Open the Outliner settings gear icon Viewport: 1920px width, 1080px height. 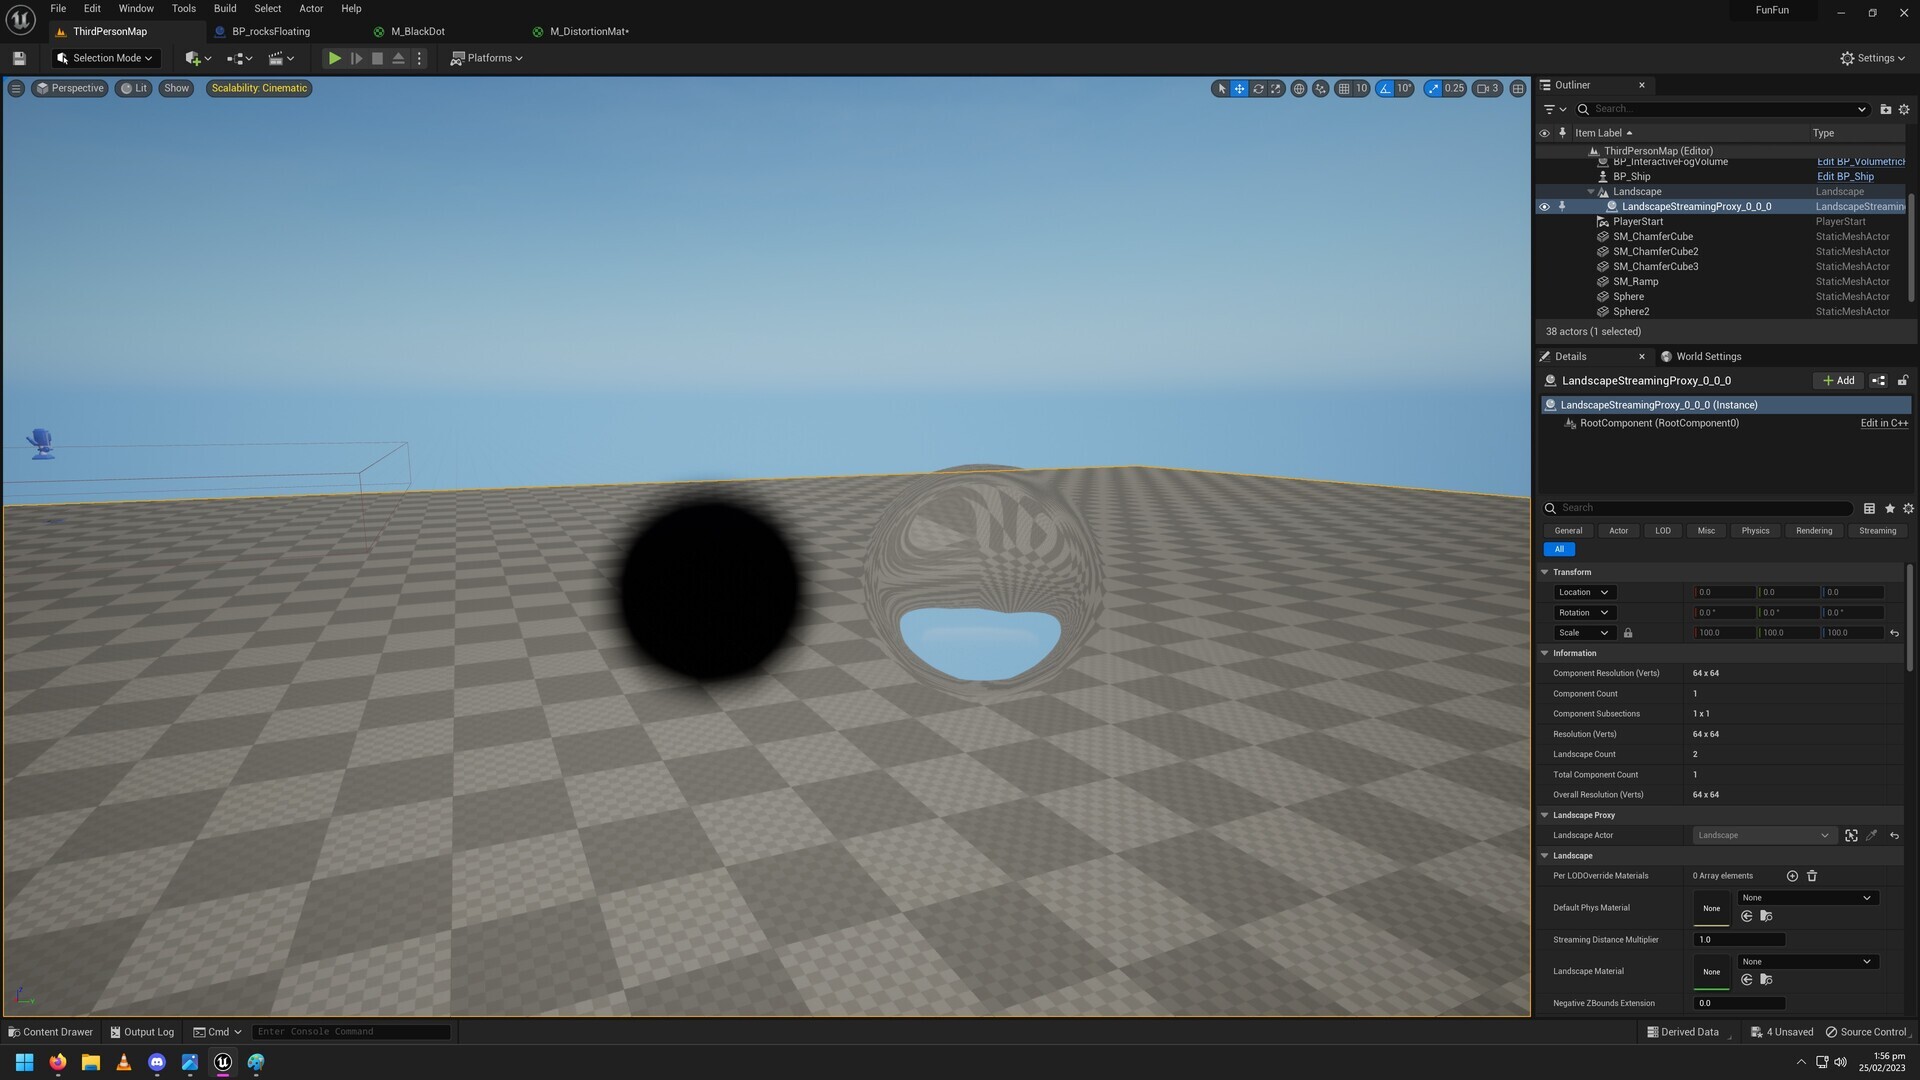1904,109
